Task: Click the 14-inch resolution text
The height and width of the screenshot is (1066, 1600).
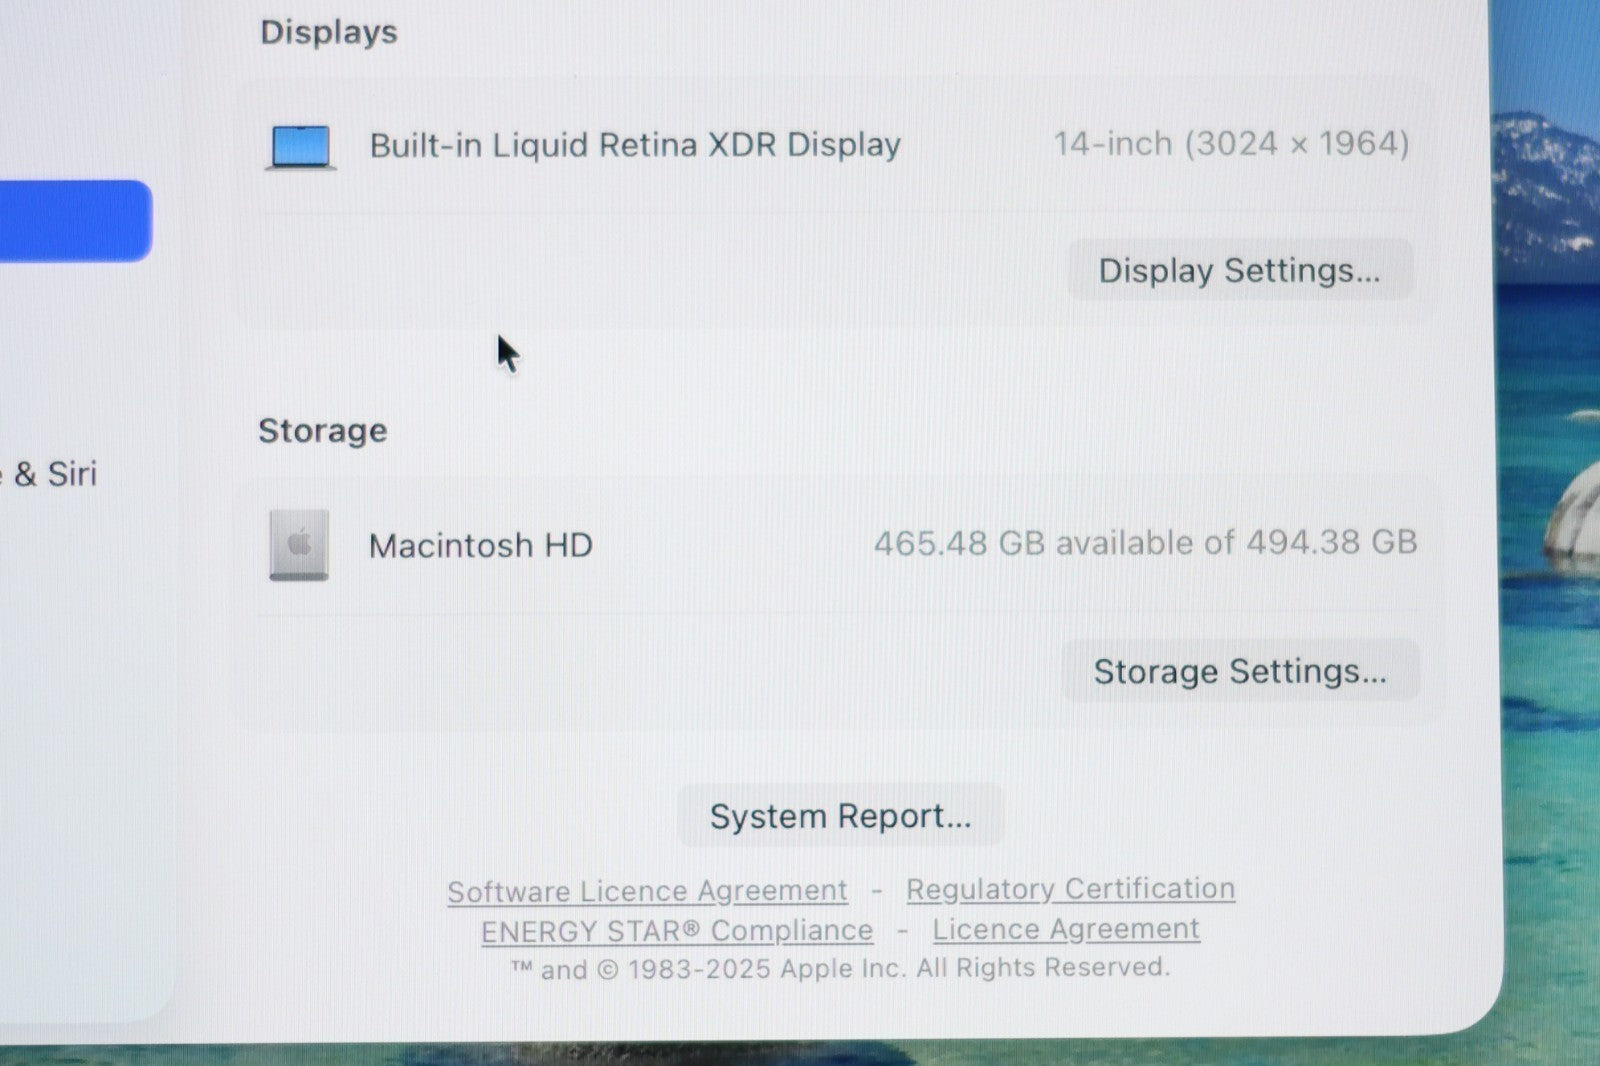Action: click(x=1231, y=144)
